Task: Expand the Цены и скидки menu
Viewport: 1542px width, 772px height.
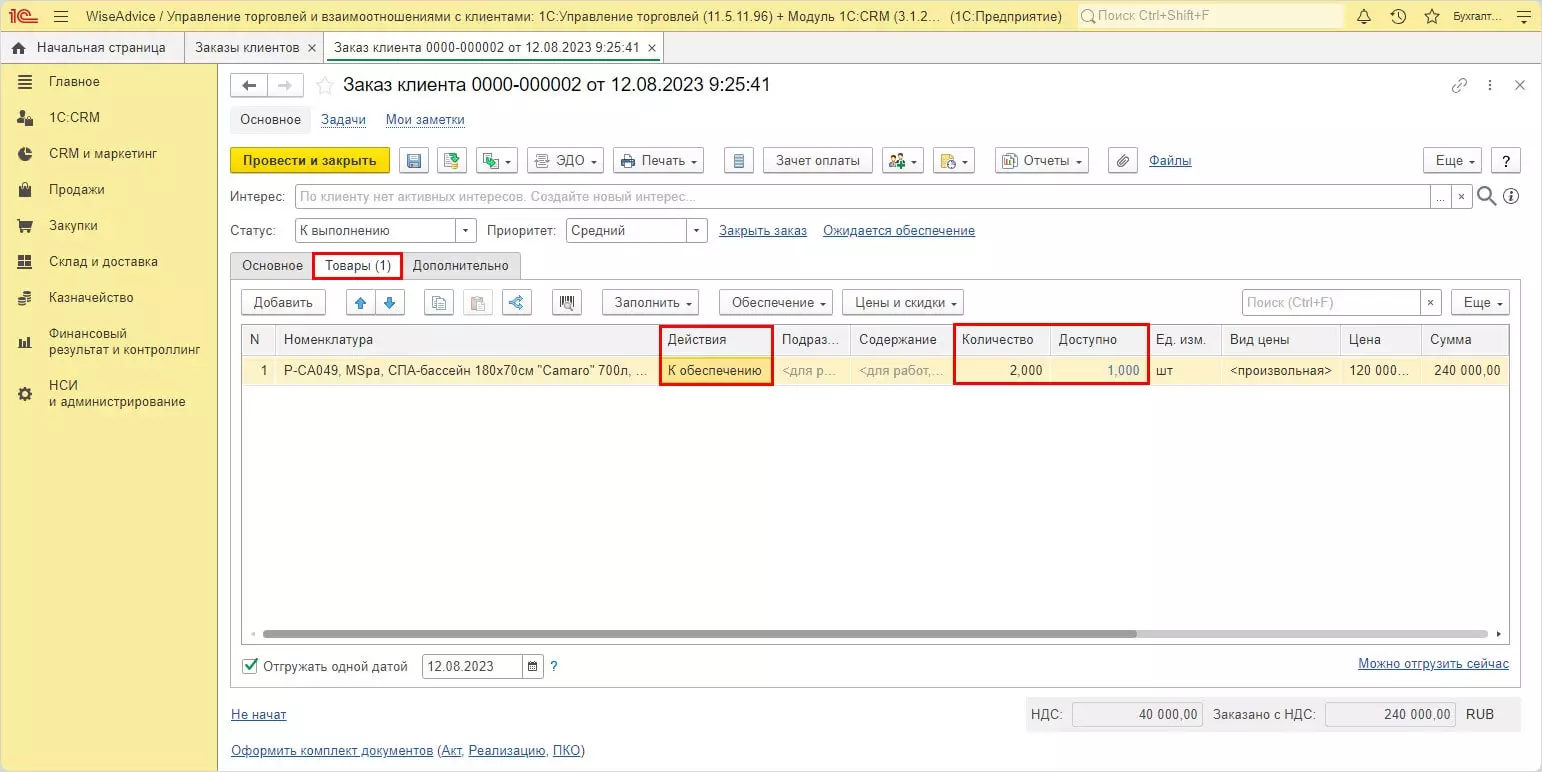Action: pos(903,302)
